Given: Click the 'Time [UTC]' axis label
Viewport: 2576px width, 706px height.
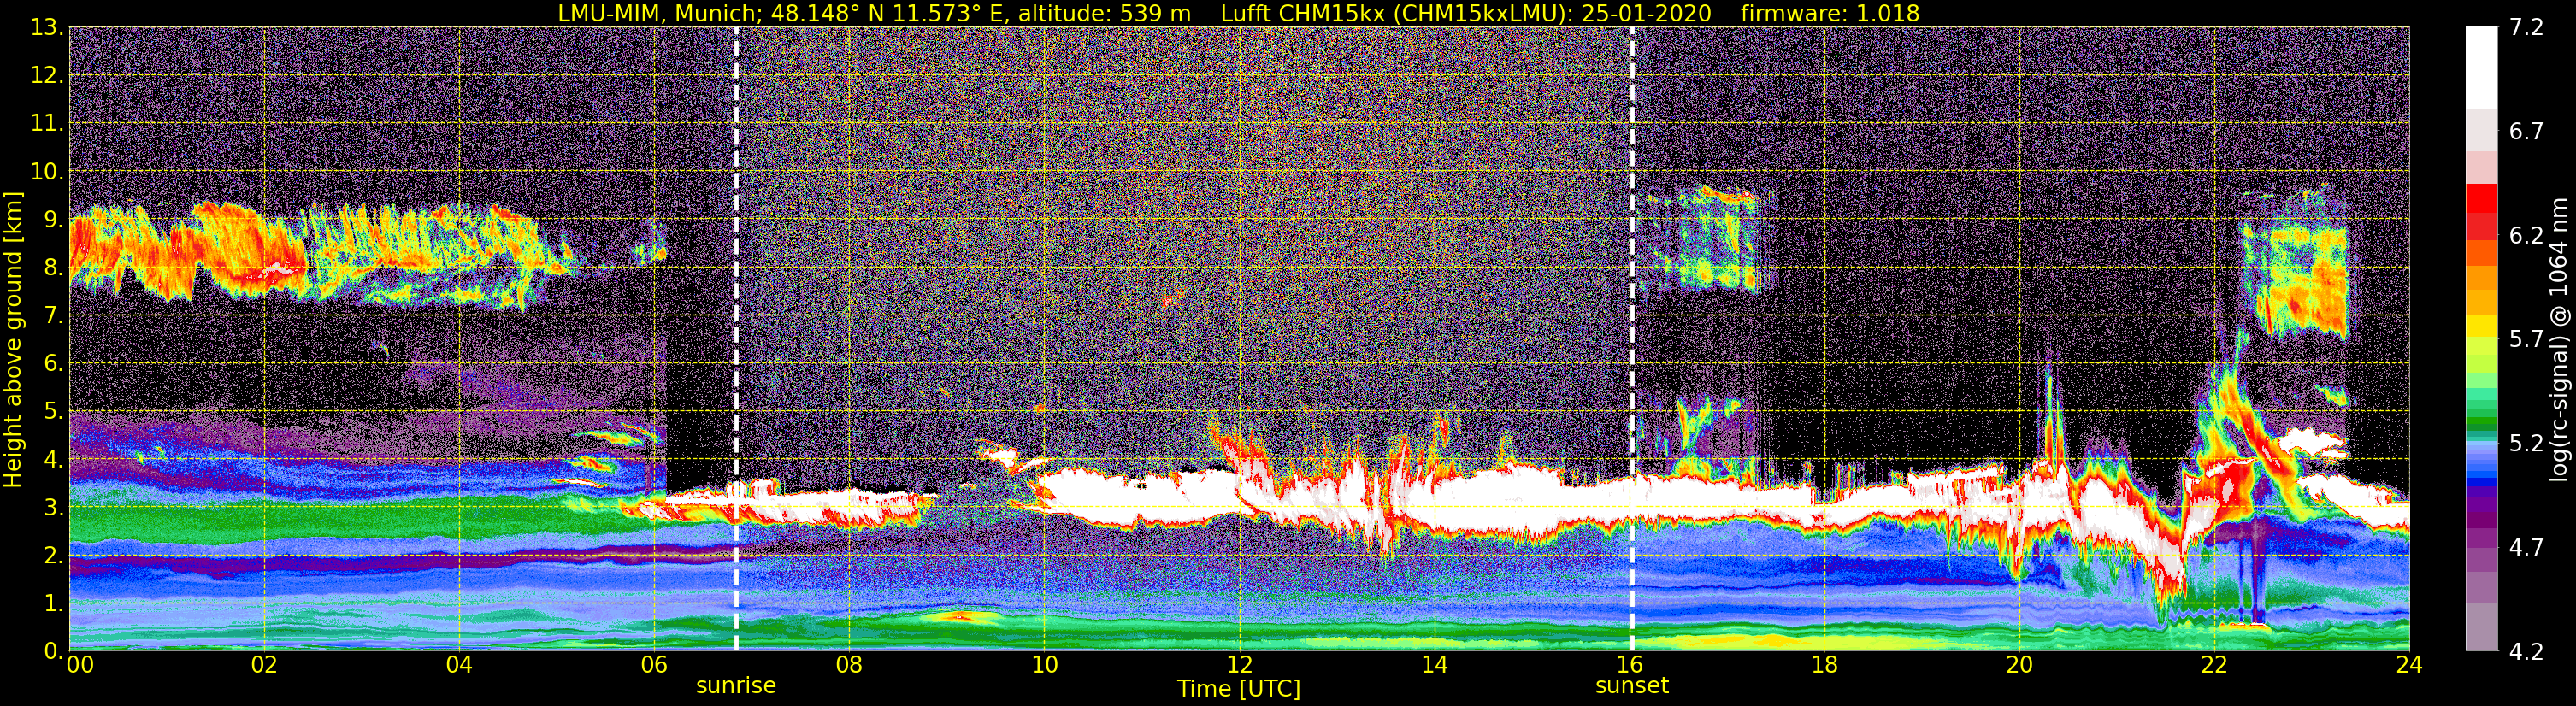Looking at the screenshot, I should (x=1239, y=689).
